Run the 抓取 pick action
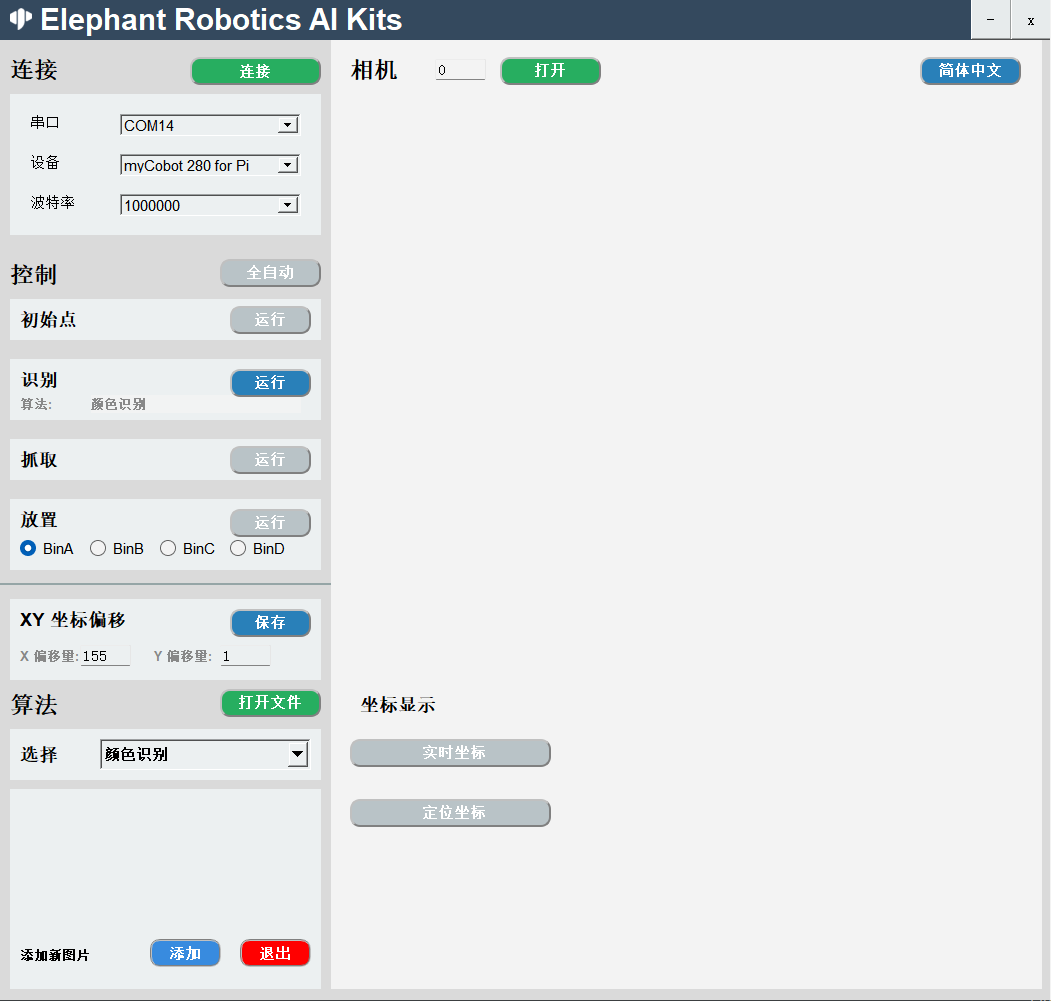The height and width of the screenshot is (1001, 1051). [x=270, y=460]
